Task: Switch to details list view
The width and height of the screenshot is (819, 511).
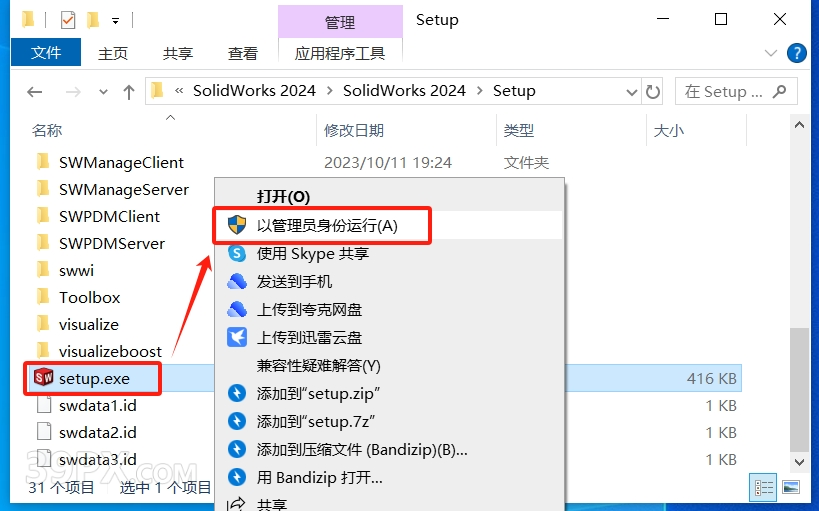Action: 764,487
